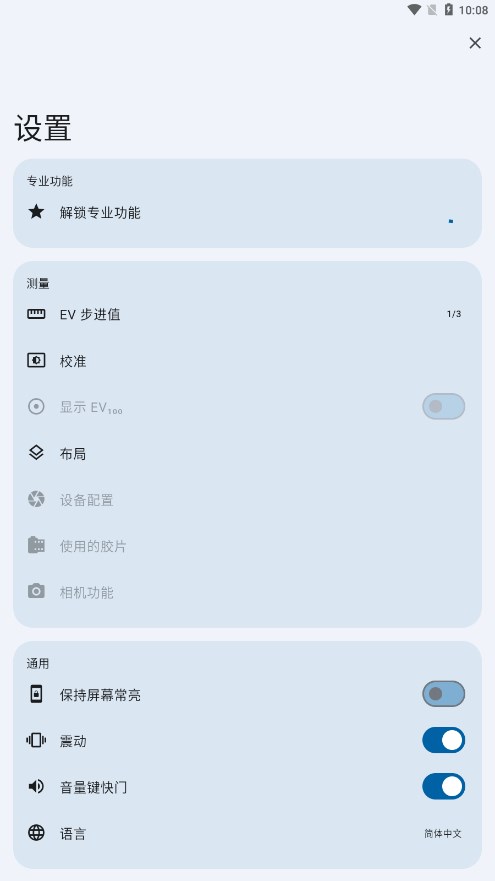Tap the calibration icon next to 校准
The image size is (495, 881).
tap(36, 361)
